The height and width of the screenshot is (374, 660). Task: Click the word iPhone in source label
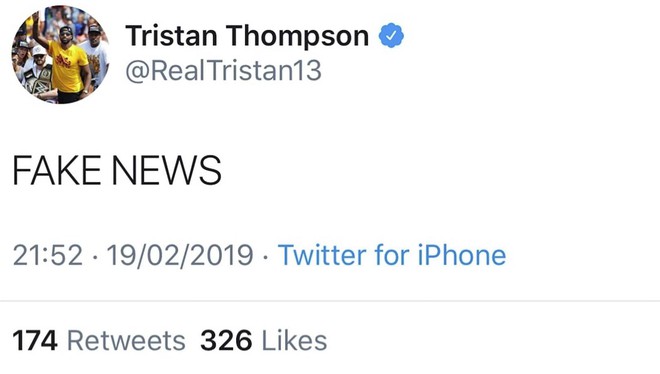[462, 255]
